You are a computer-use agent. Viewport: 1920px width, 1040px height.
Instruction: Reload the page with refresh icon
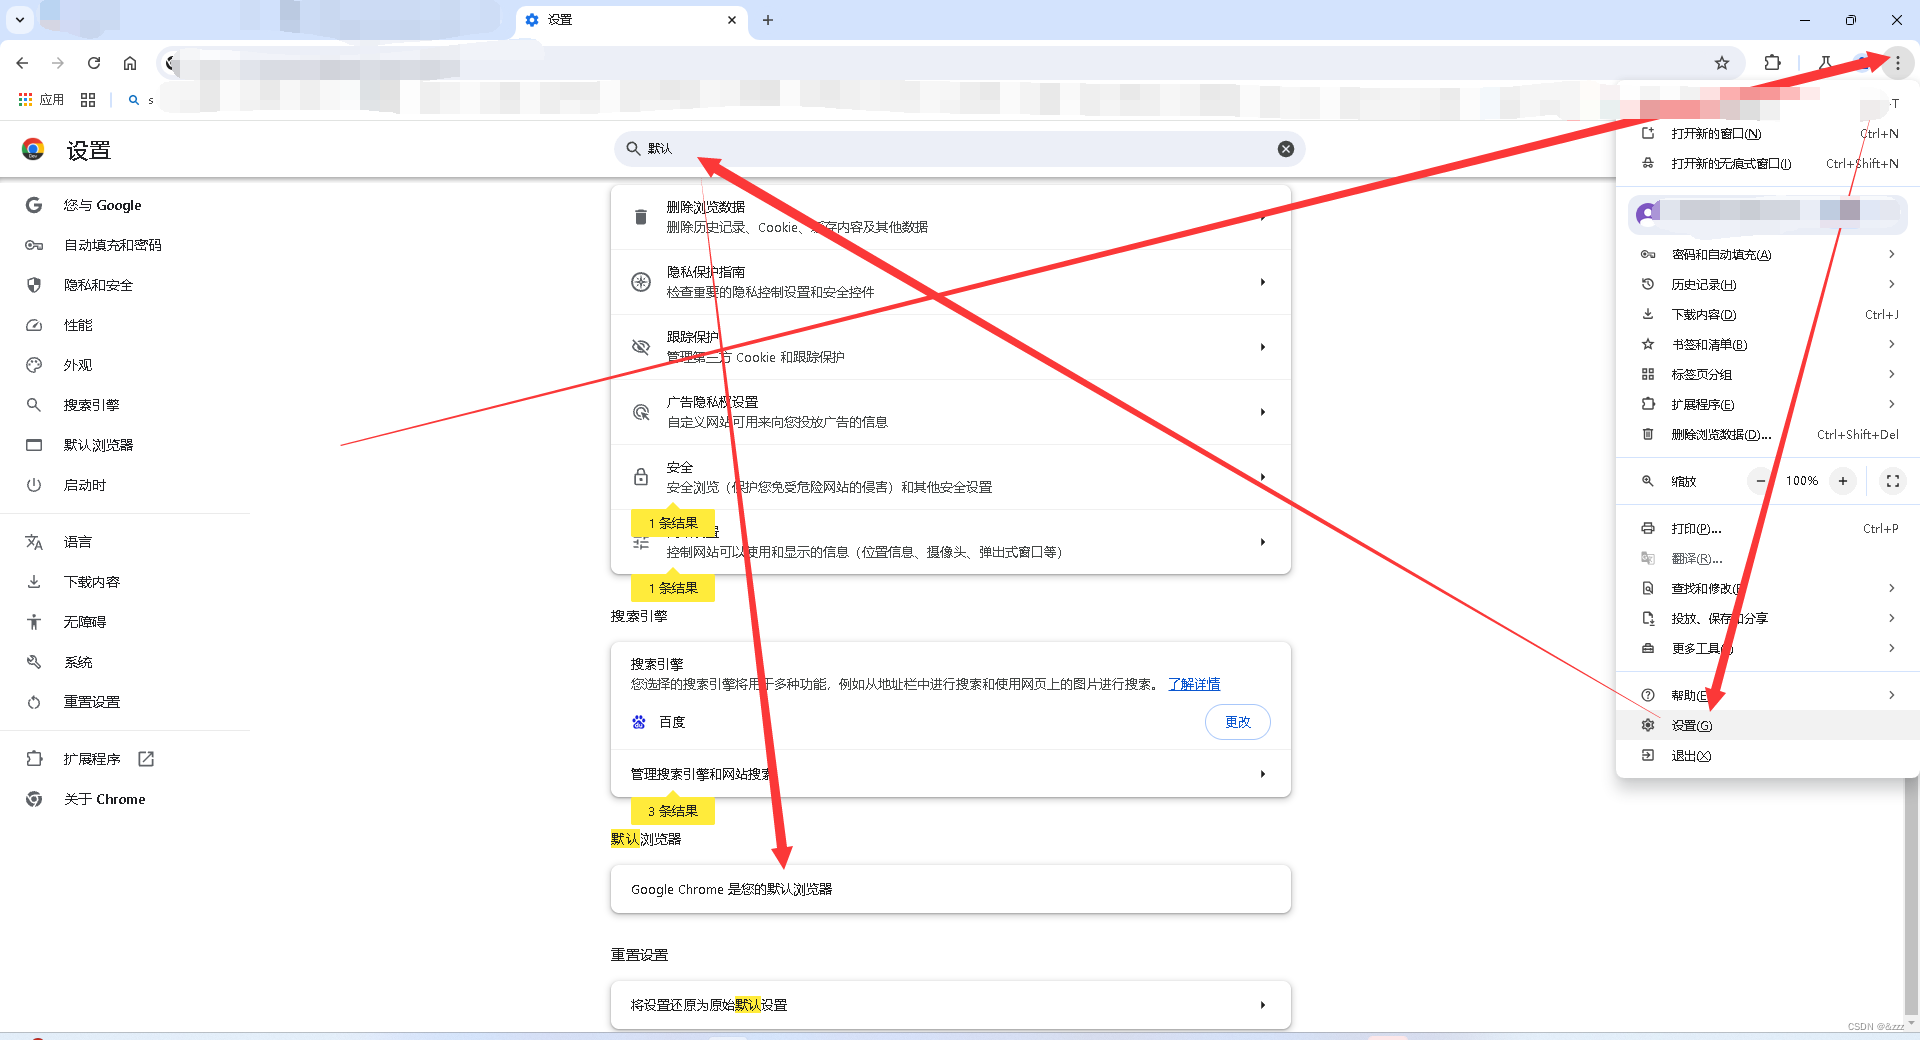coord(94,63)
